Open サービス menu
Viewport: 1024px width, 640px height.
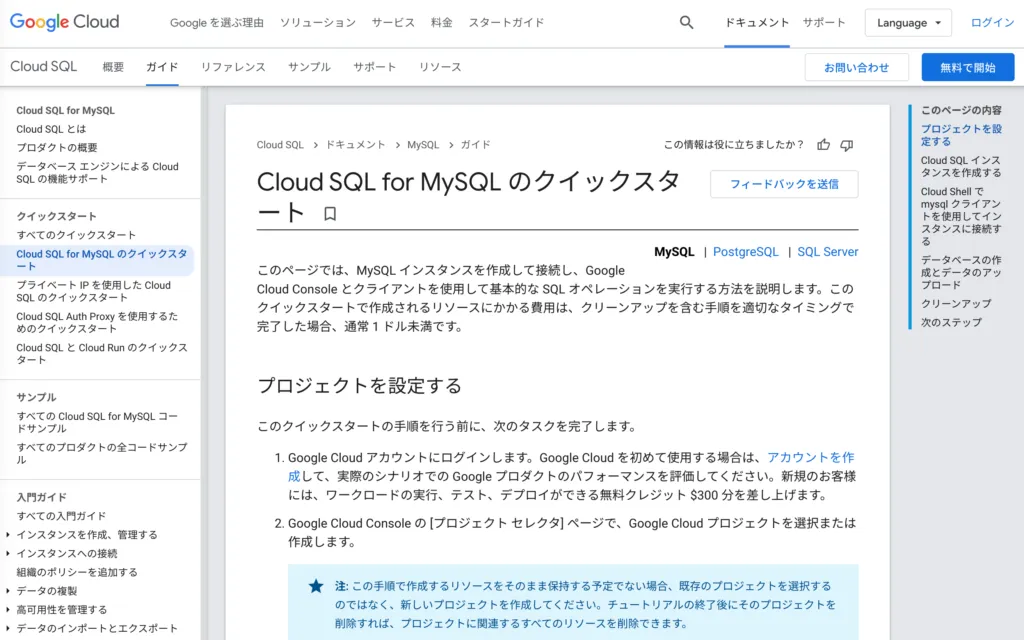(393, 22)
